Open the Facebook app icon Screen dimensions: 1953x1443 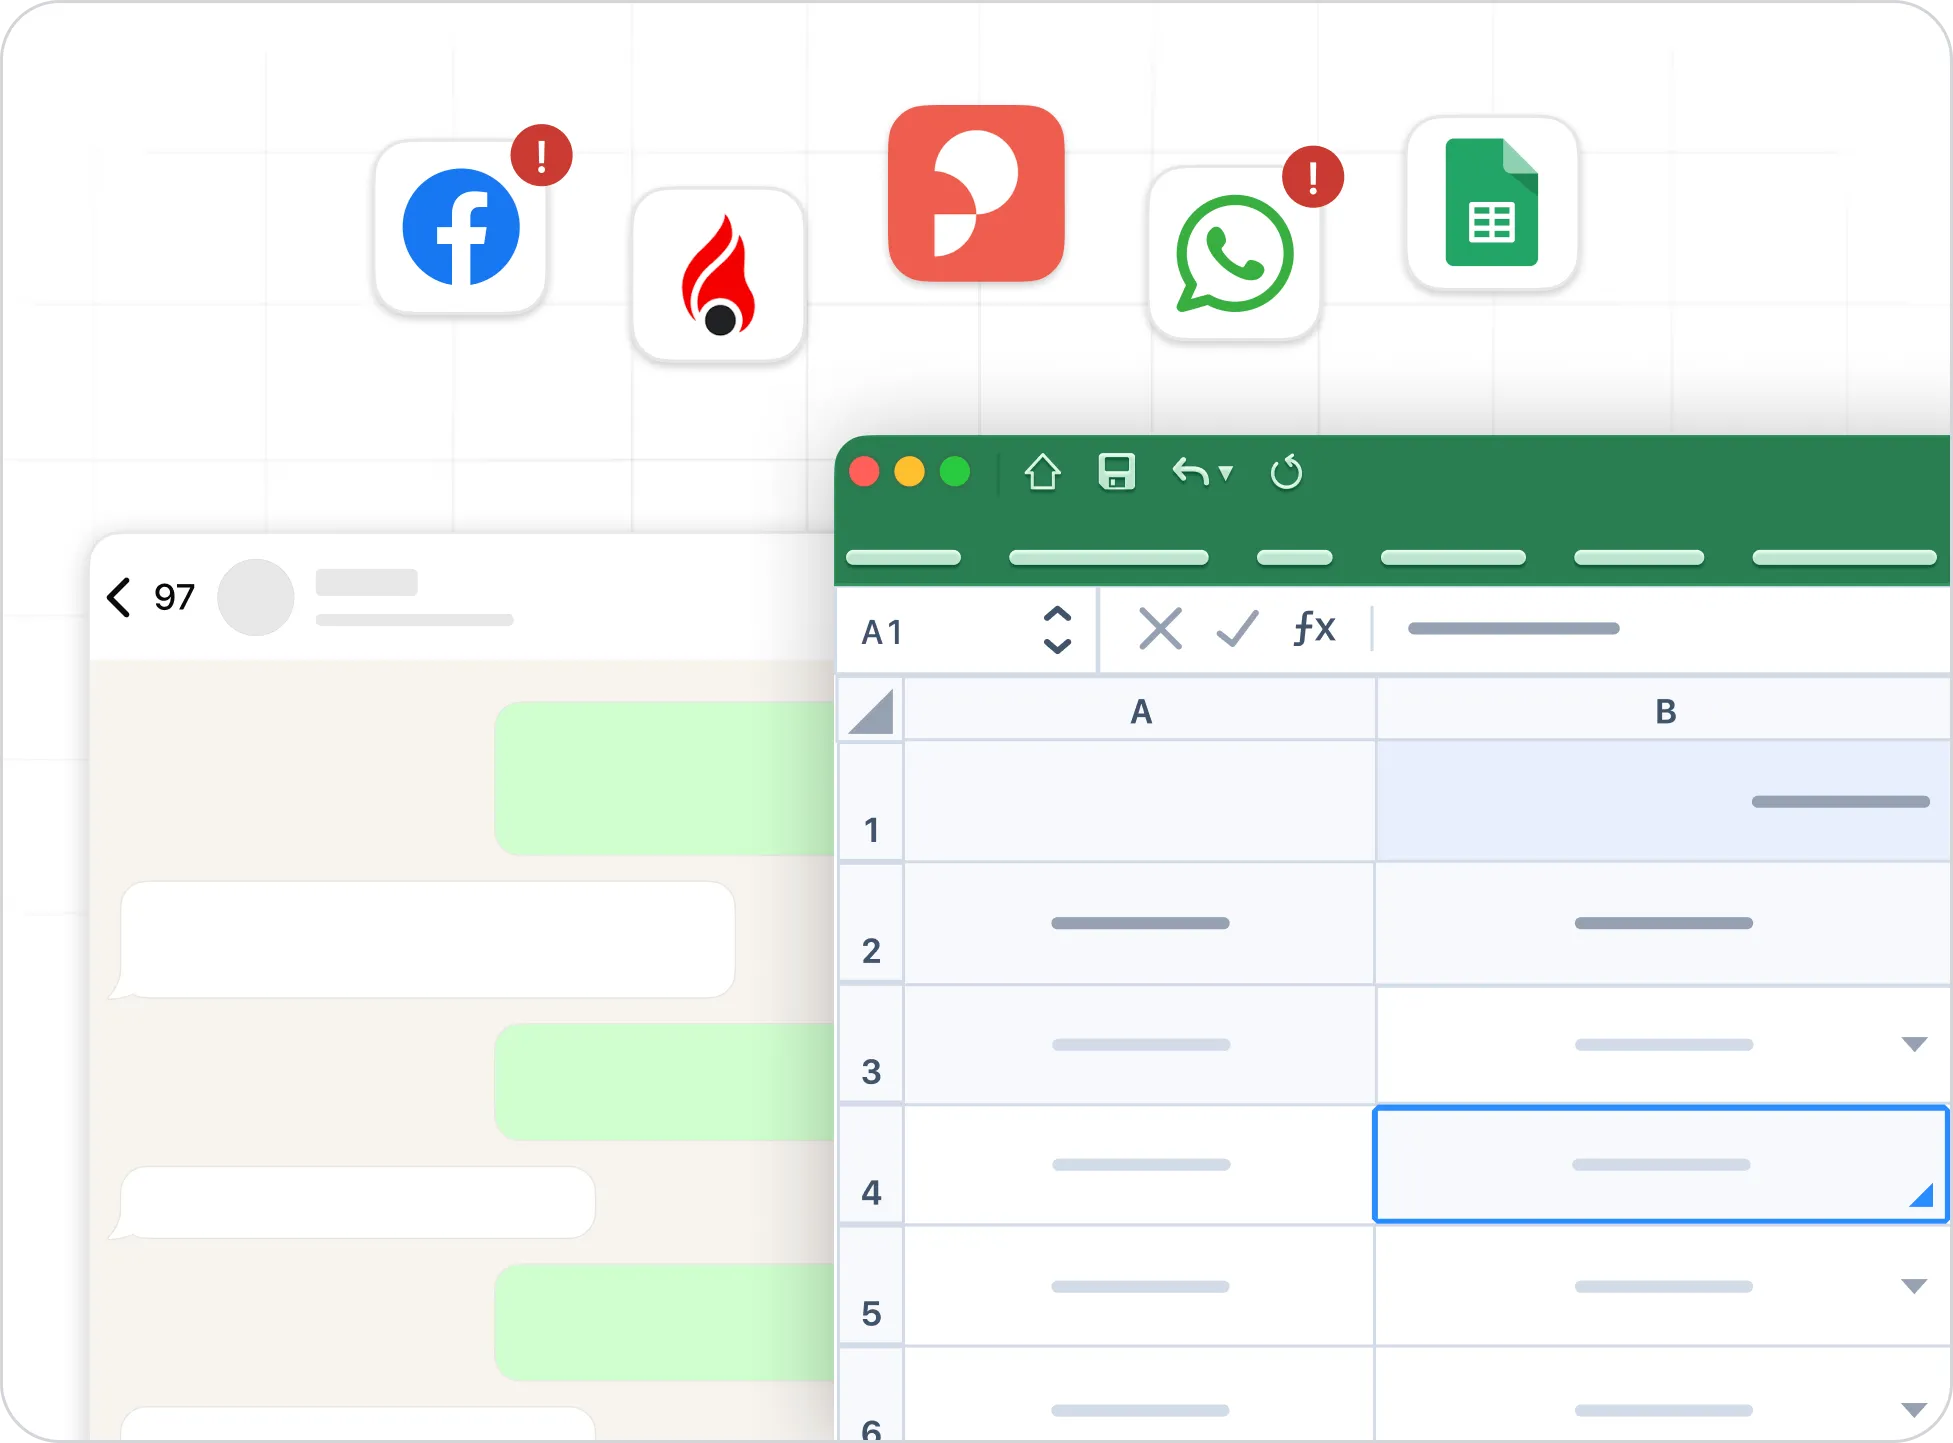click(x=460, y=228)
